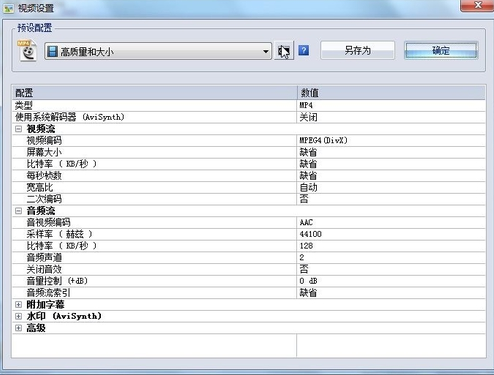This screenshot has width=494, height=375.
Task: Select the 屏幕大小 row value
Action: [x=391, y=152]
